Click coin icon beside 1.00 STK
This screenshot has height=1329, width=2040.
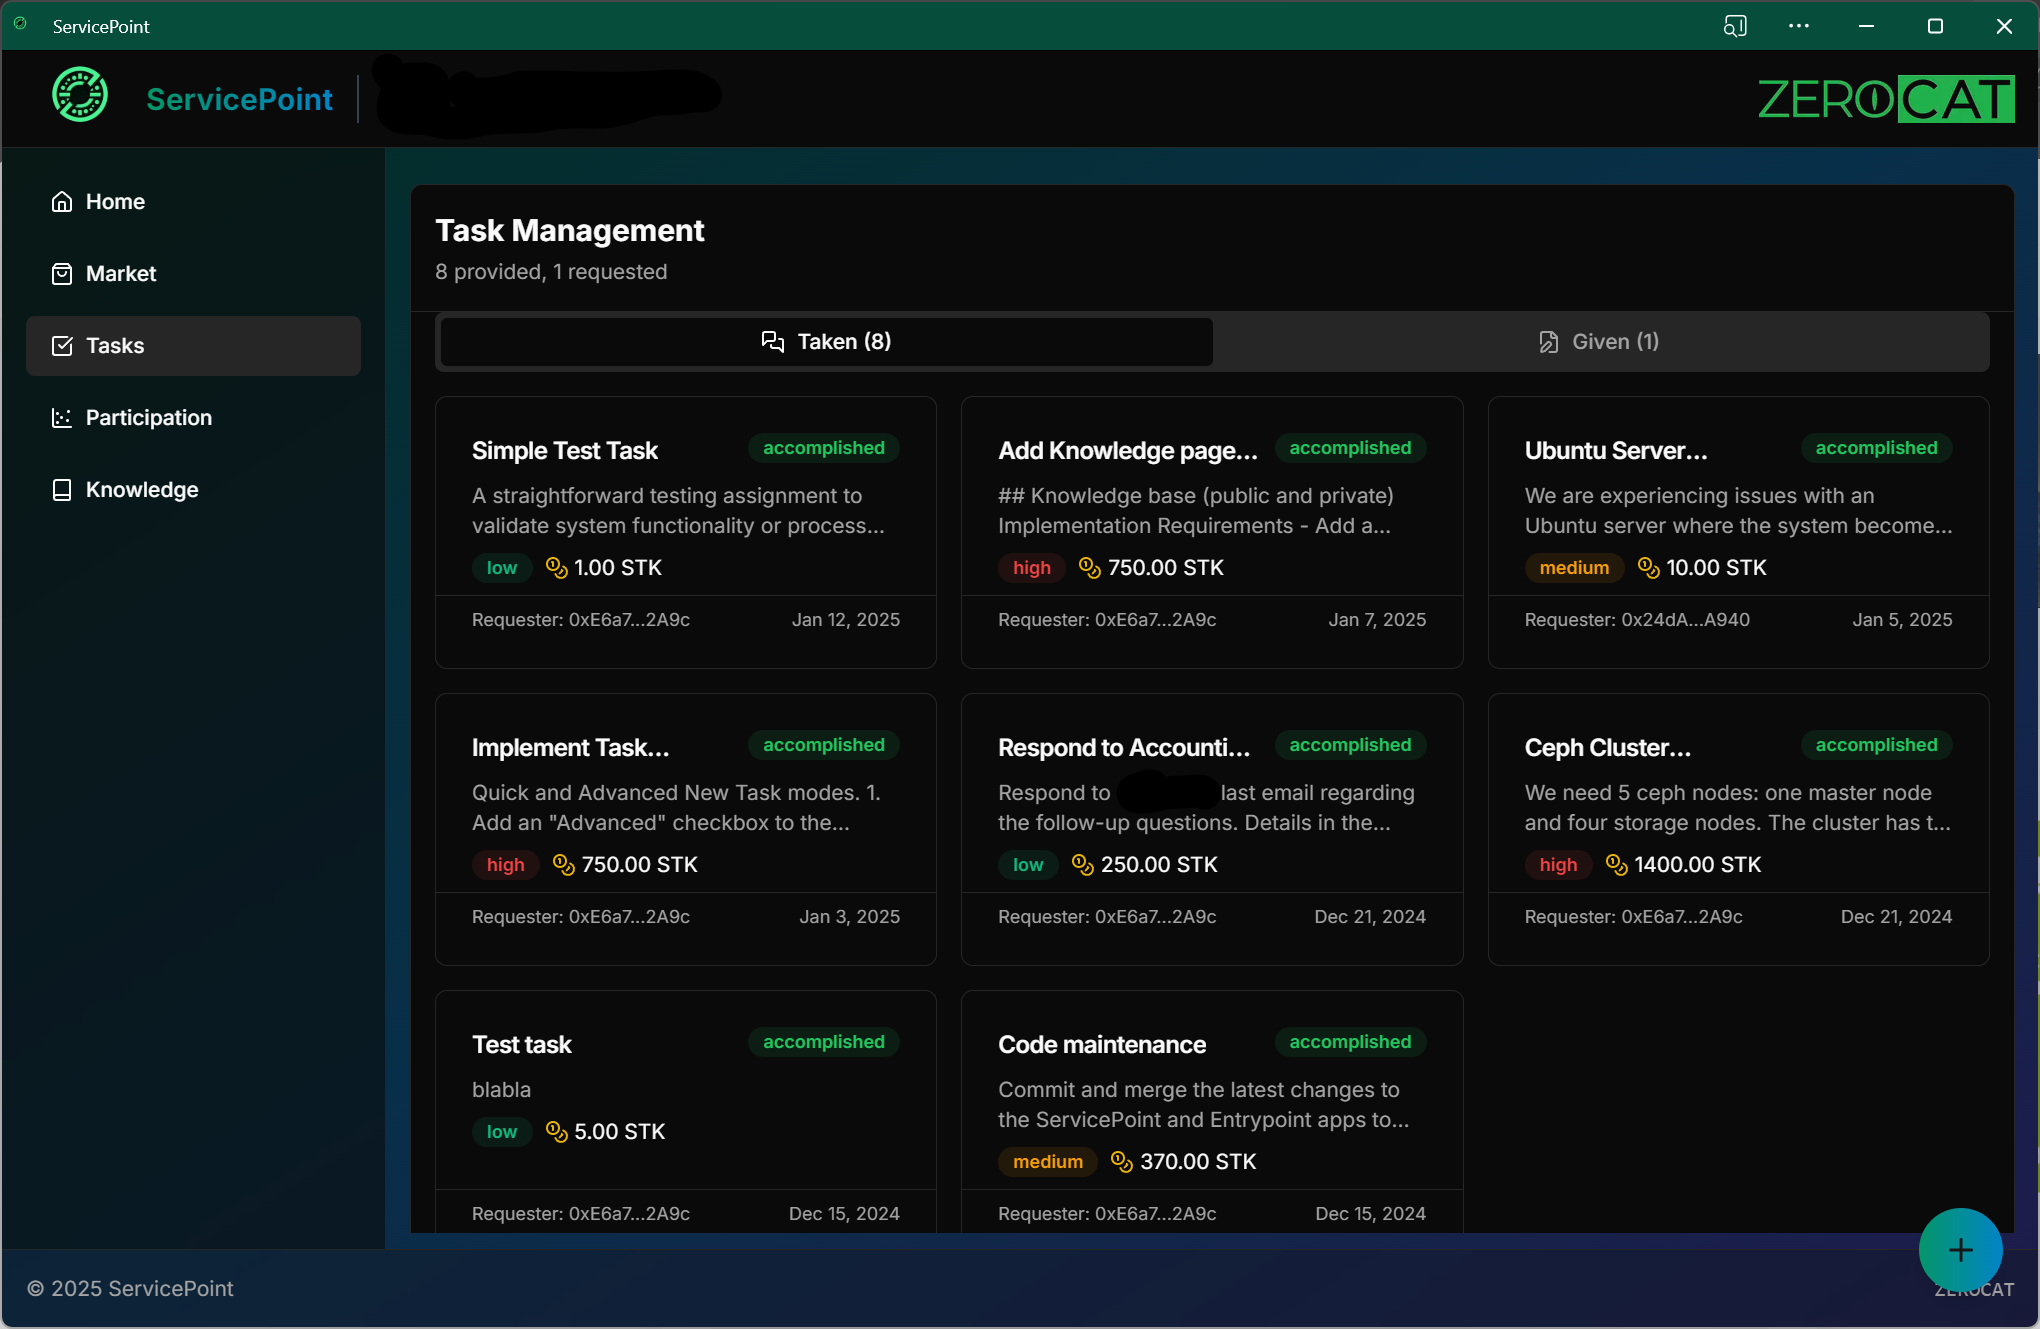click(556, 568)
